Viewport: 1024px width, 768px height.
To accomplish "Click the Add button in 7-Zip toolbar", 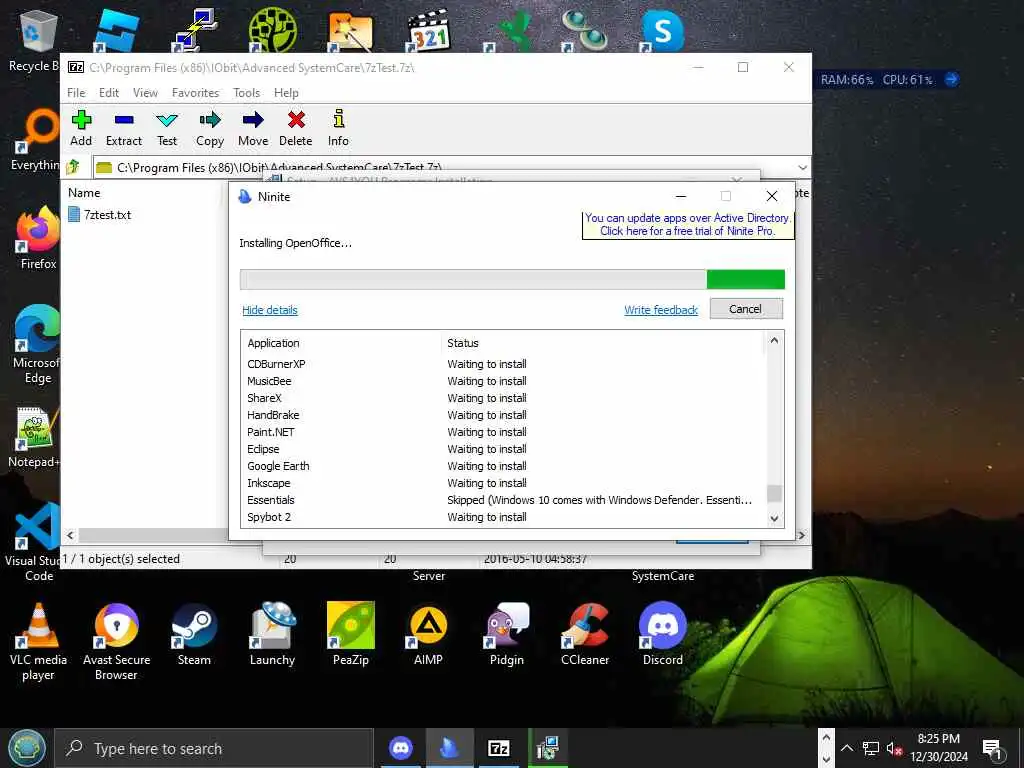I will tap(81, 129).
